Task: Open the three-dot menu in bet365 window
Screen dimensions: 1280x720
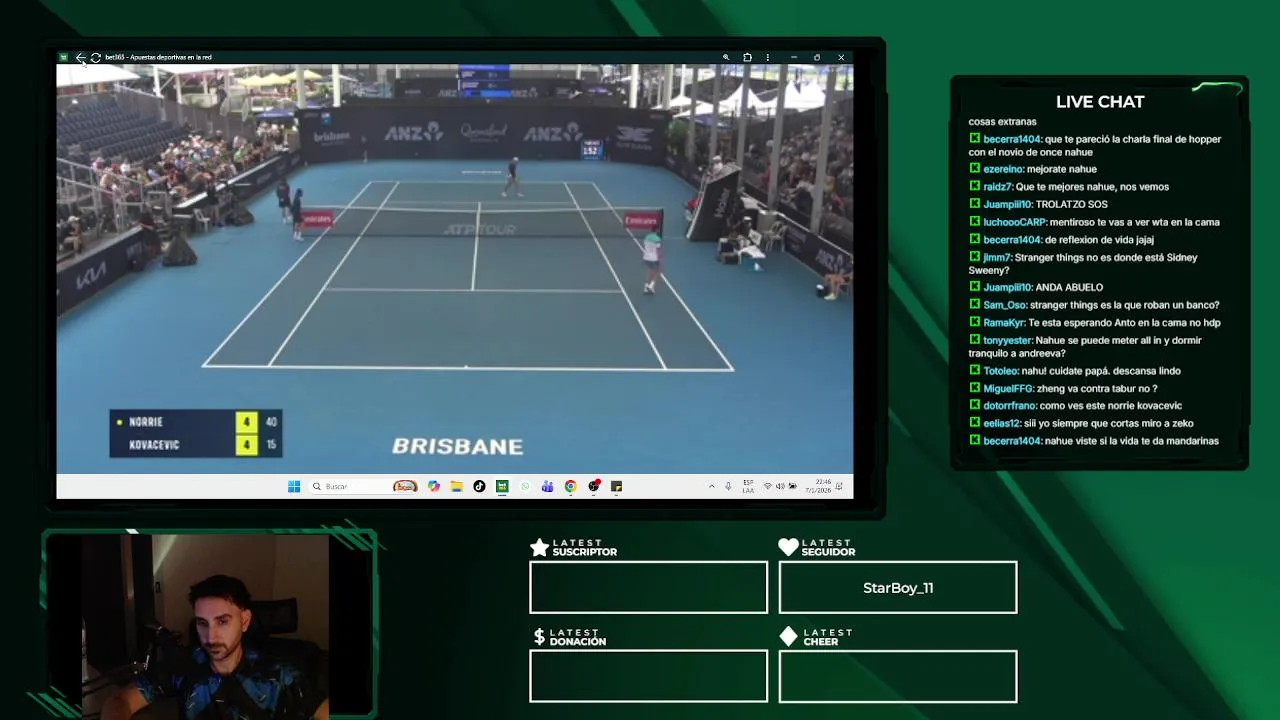Action: coord(768,58)
